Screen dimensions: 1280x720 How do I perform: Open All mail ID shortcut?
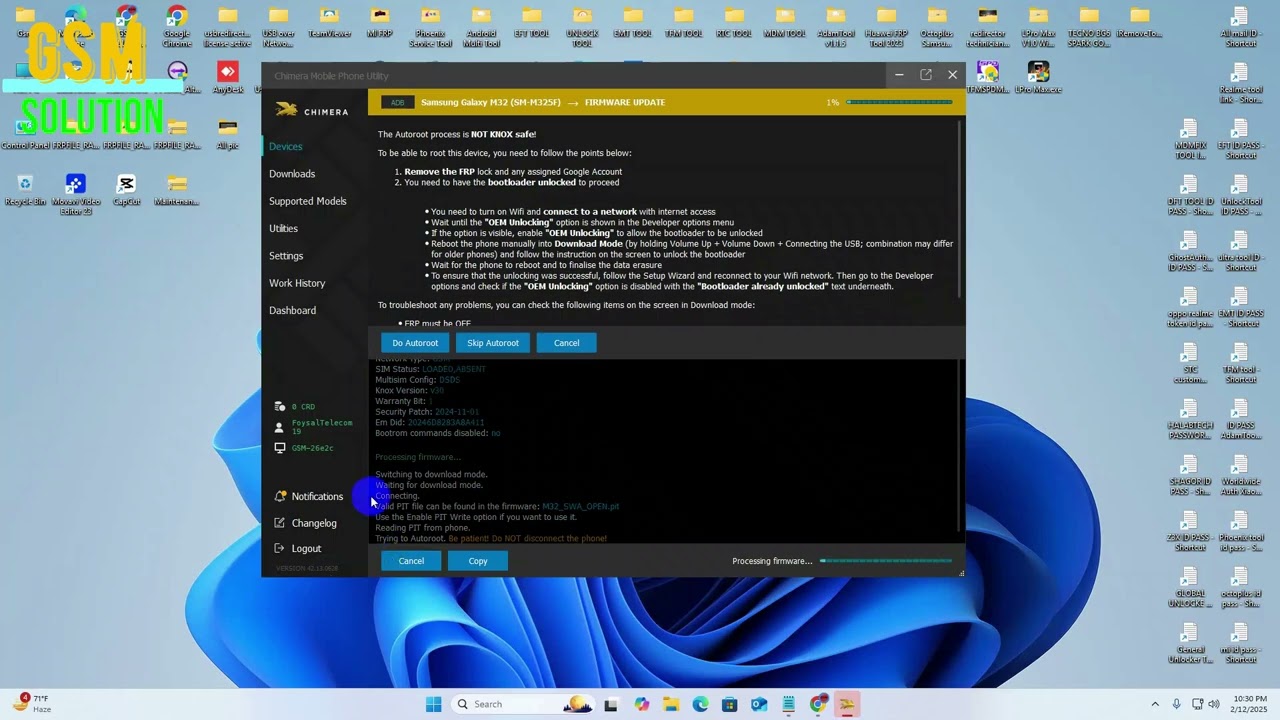click(x=1240, y=26)
